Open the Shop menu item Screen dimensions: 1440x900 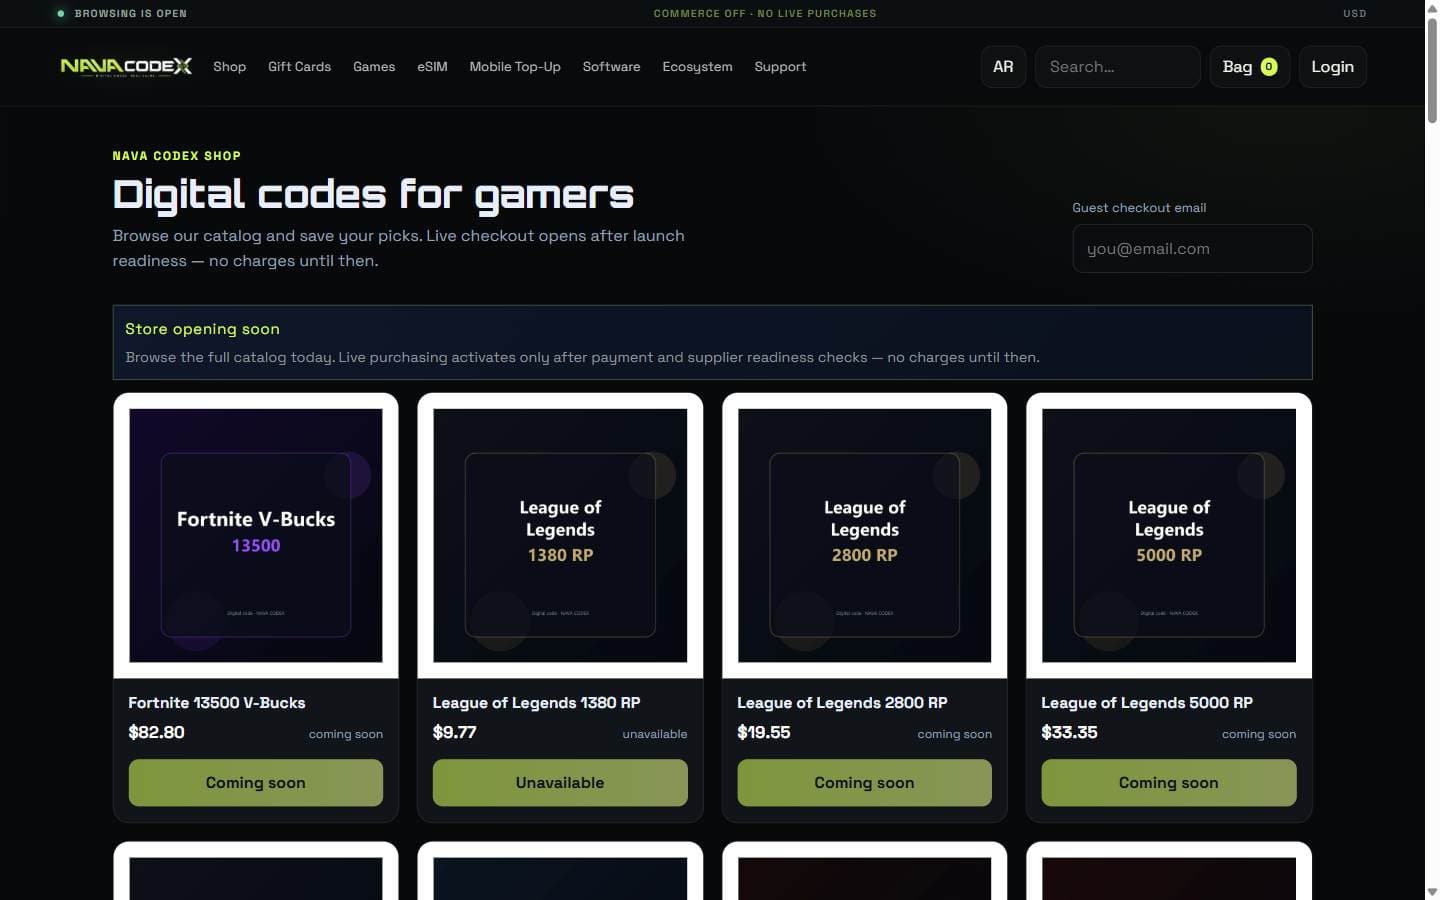(x=229, y=67)
